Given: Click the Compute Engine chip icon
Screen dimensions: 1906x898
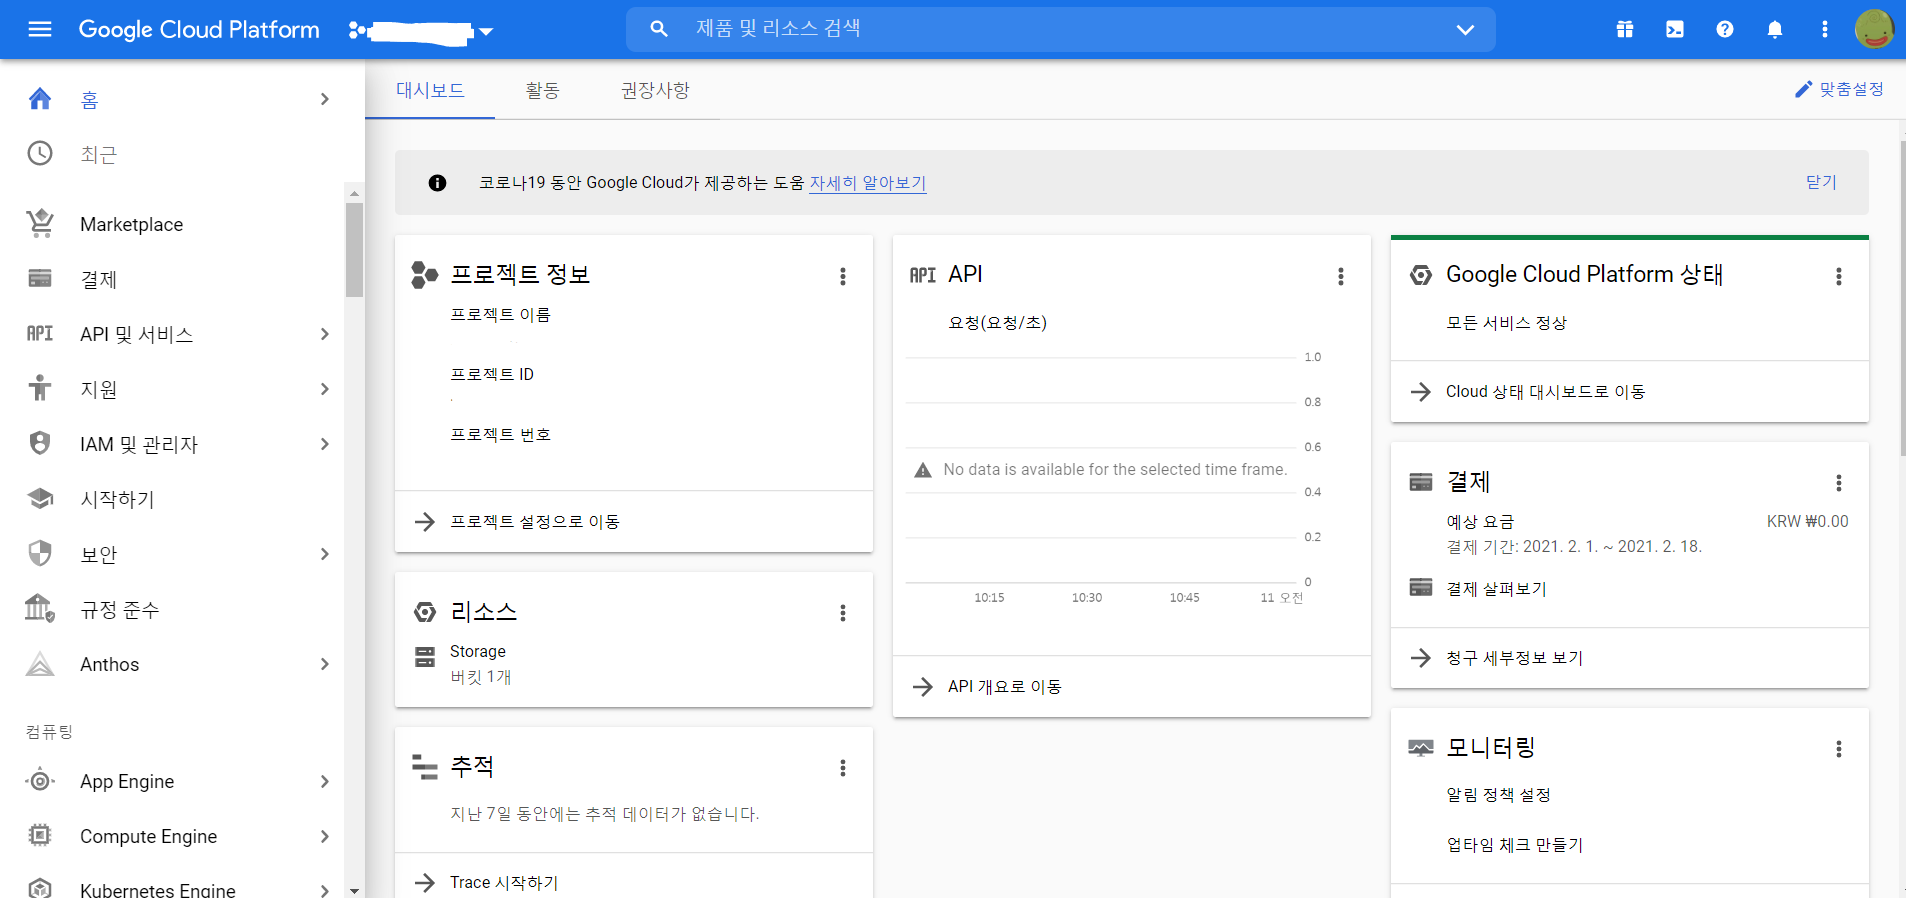Looking at the screenshot, I should (x=40, y=835).
